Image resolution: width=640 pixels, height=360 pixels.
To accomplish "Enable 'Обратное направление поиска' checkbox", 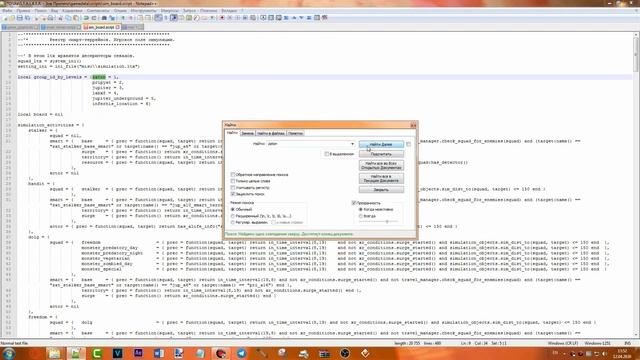I will [x=233, y=175].
